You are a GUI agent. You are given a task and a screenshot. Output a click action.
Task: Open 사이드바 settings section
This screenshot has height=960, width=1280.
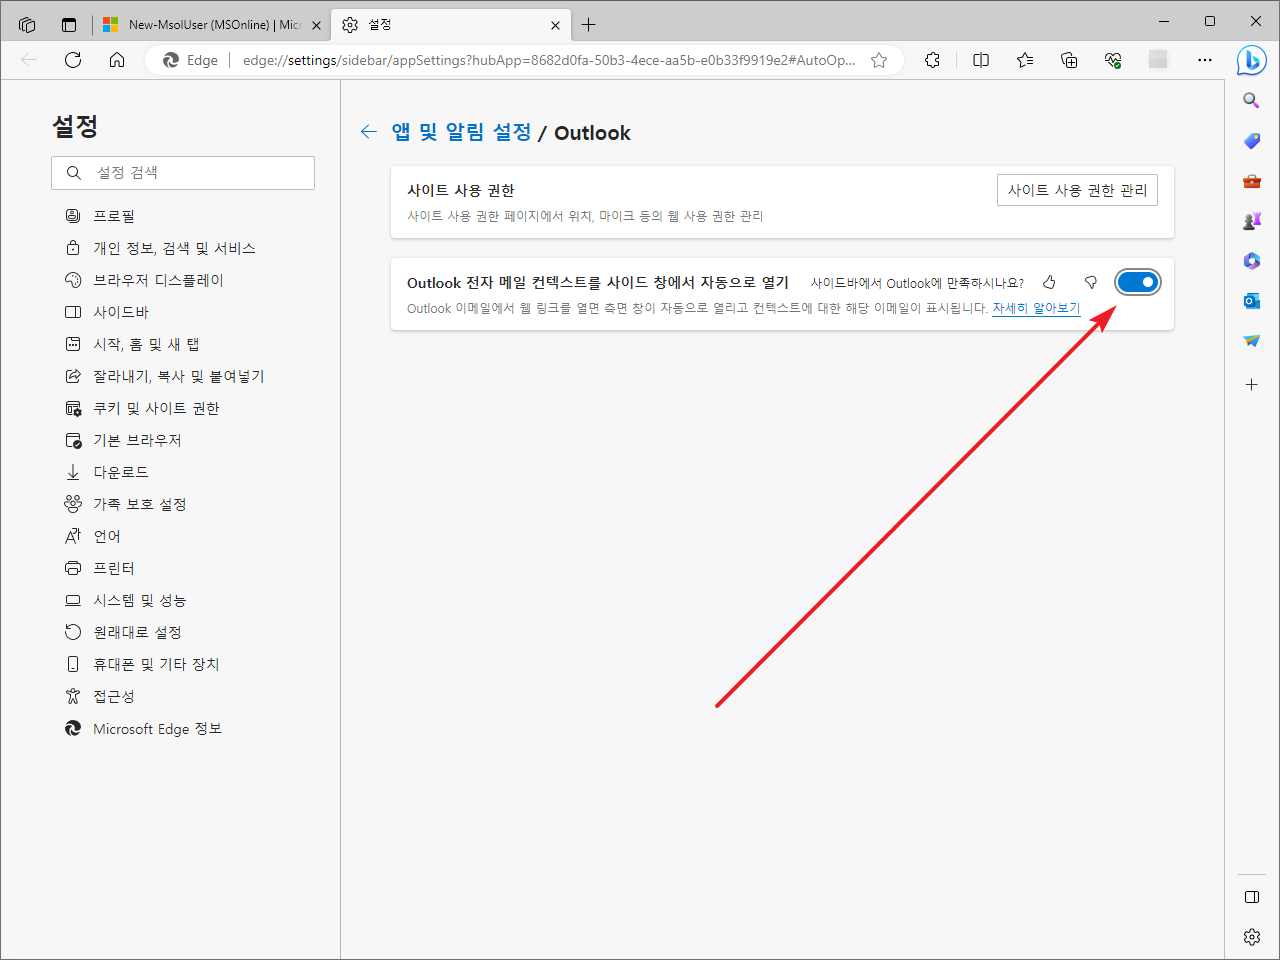pos(121,312)
